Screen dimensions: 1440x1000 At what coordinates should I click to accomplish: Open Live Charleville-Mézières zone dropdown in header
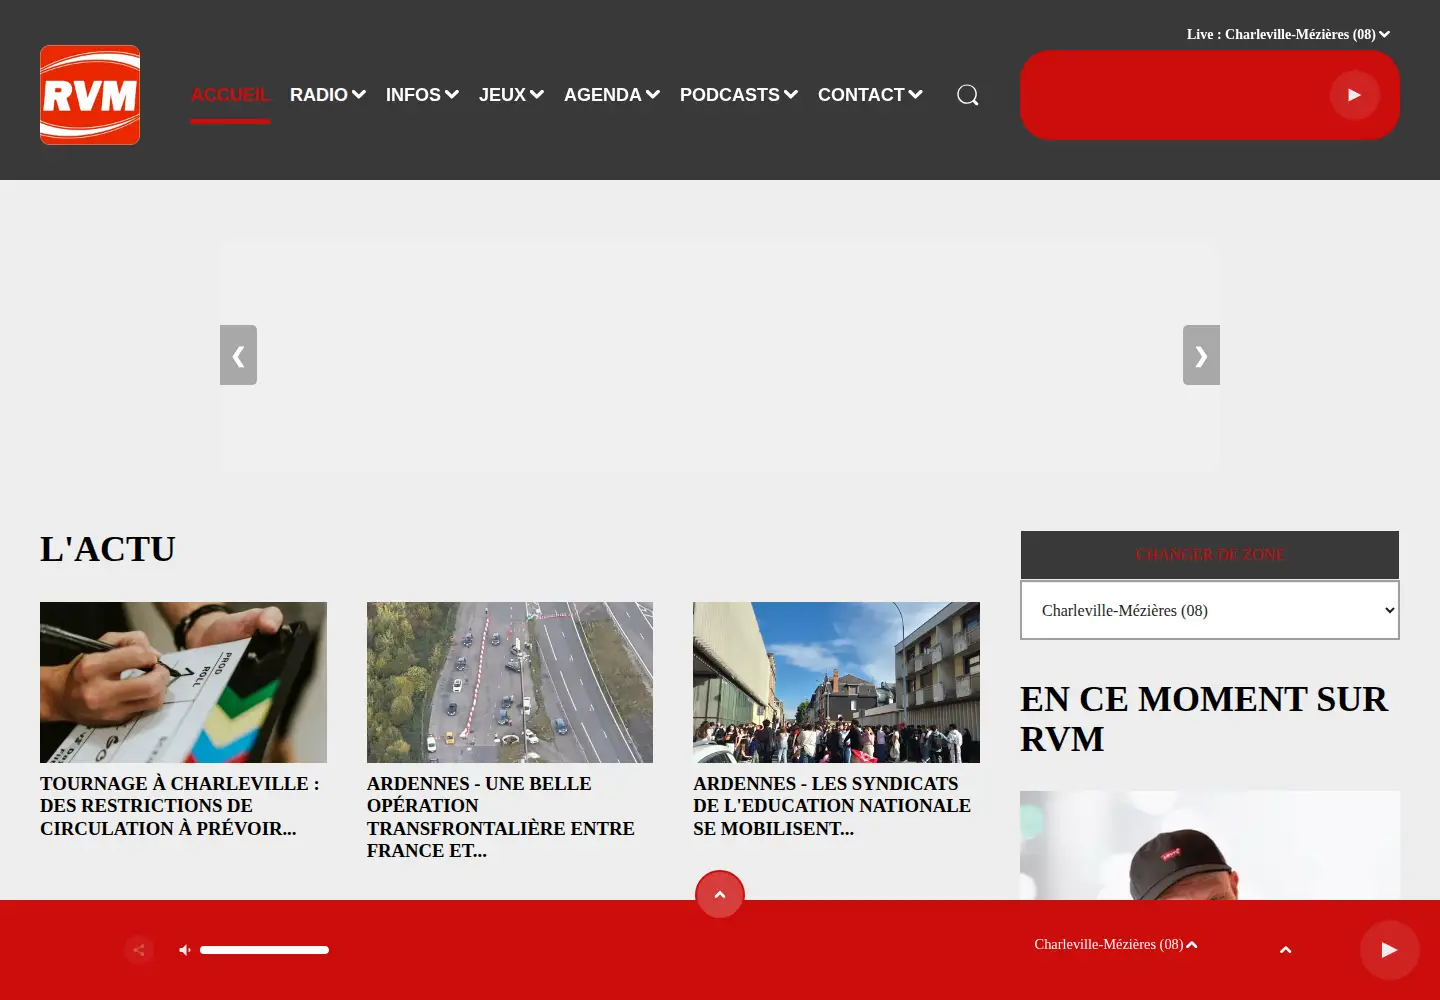[1289, 34]
